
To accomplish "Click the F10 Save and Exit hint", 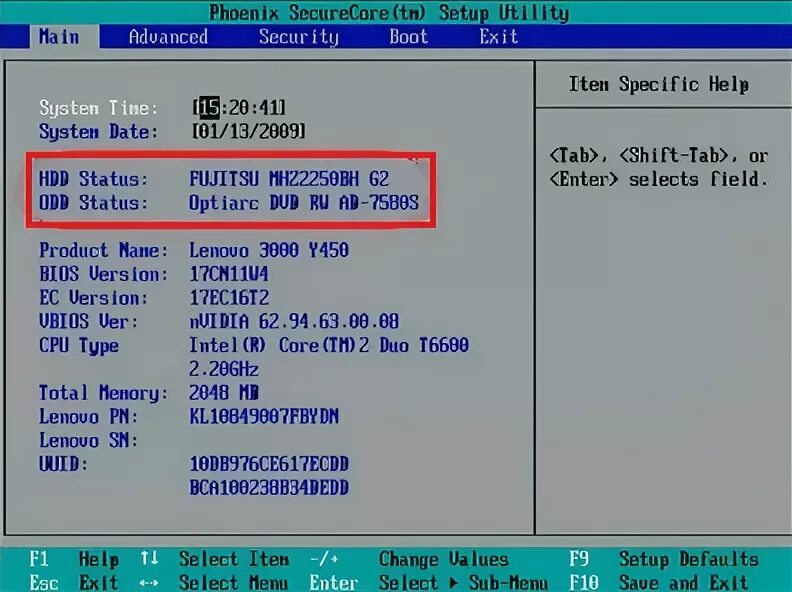I will (659, 582).
